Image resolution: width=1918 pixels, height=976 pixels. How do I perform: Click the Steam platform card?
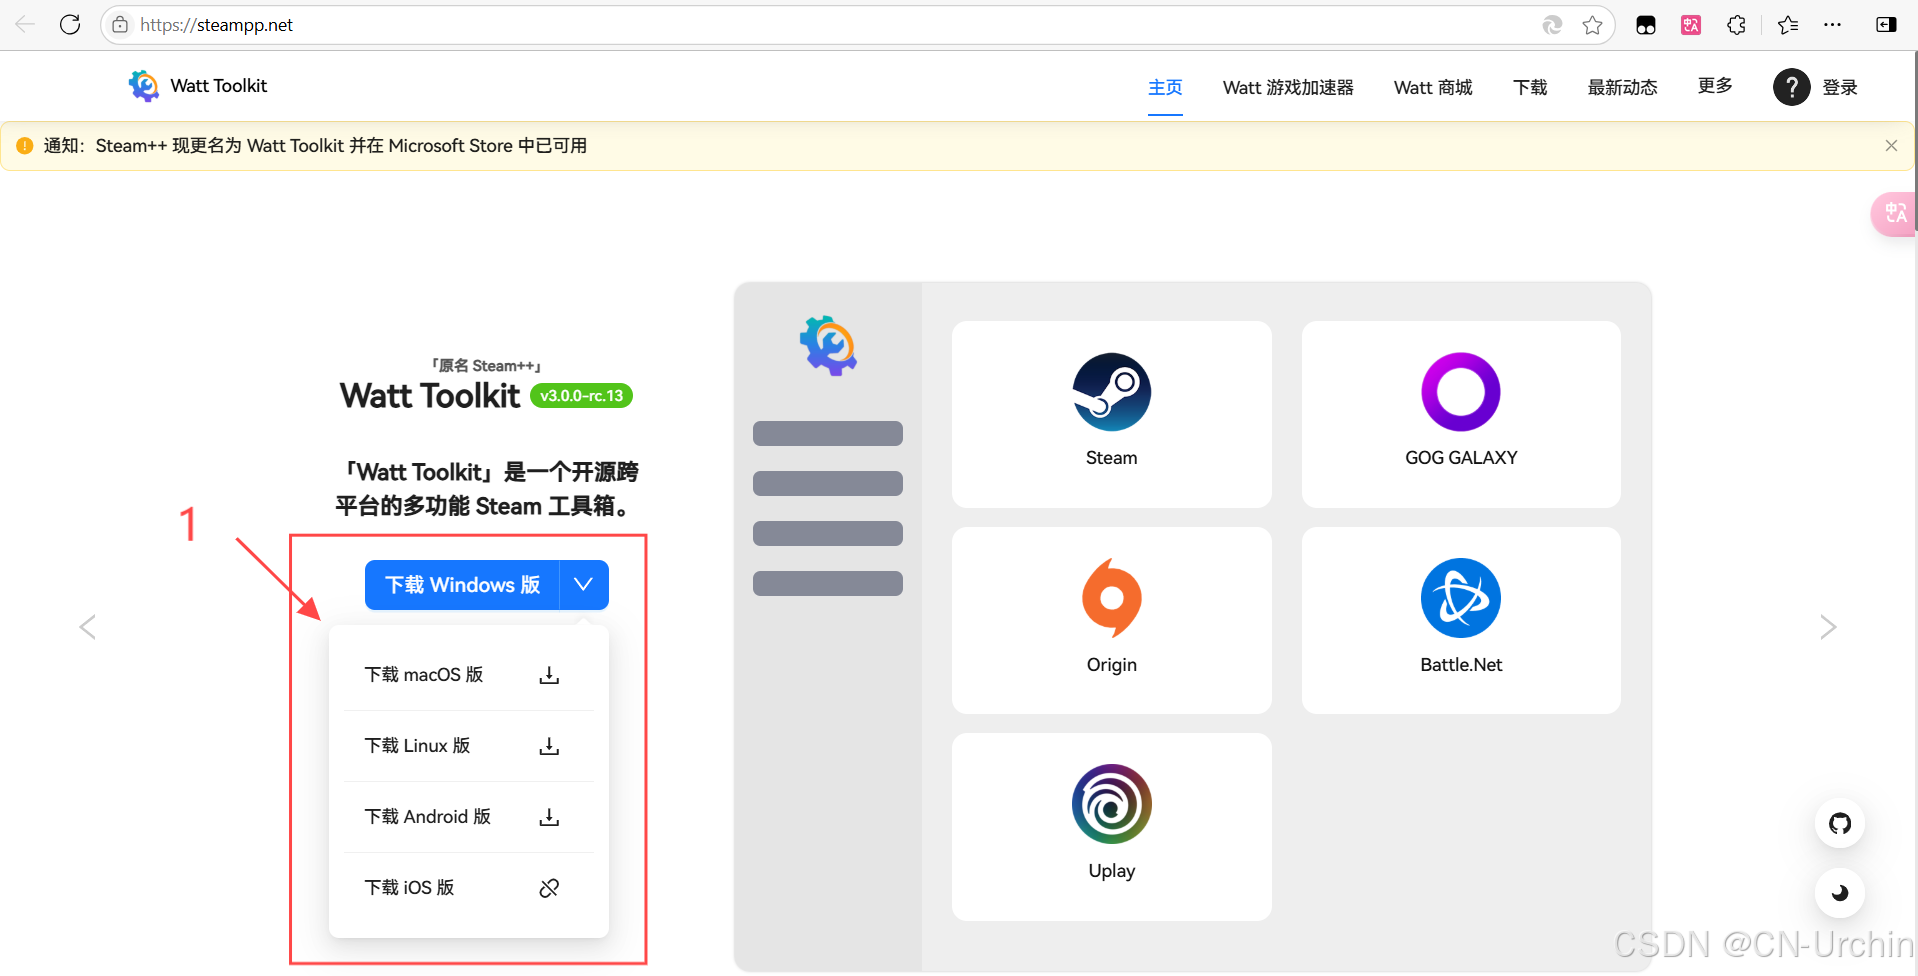pyautogui.click(x=1111, y=414)
